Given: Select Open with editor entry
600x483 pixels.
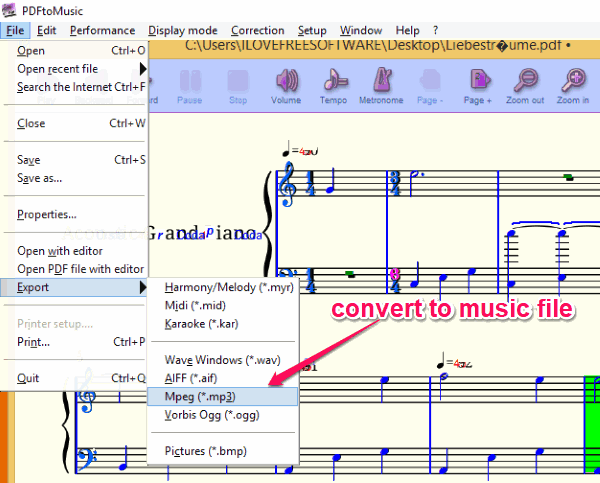Looking at the screenshot, I should (75, 251).
